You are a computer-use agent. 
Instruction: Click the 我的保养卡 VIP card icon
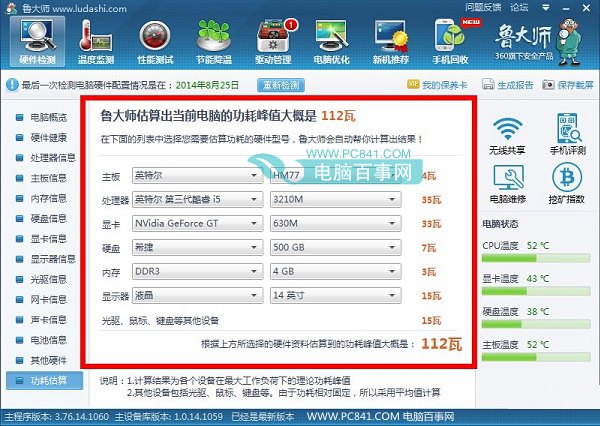point(413,84)
